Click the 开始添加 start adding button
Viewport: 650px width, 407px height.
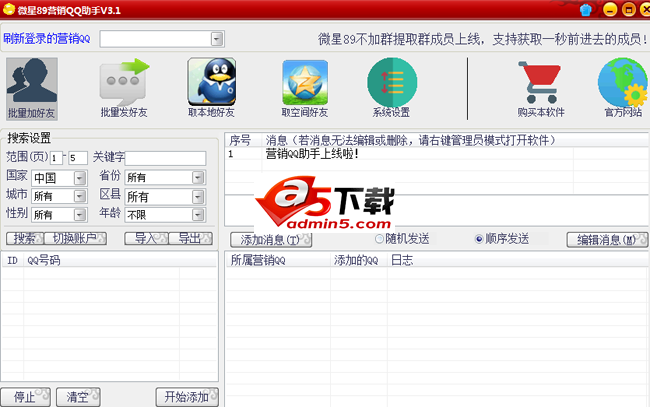(187, 397)
